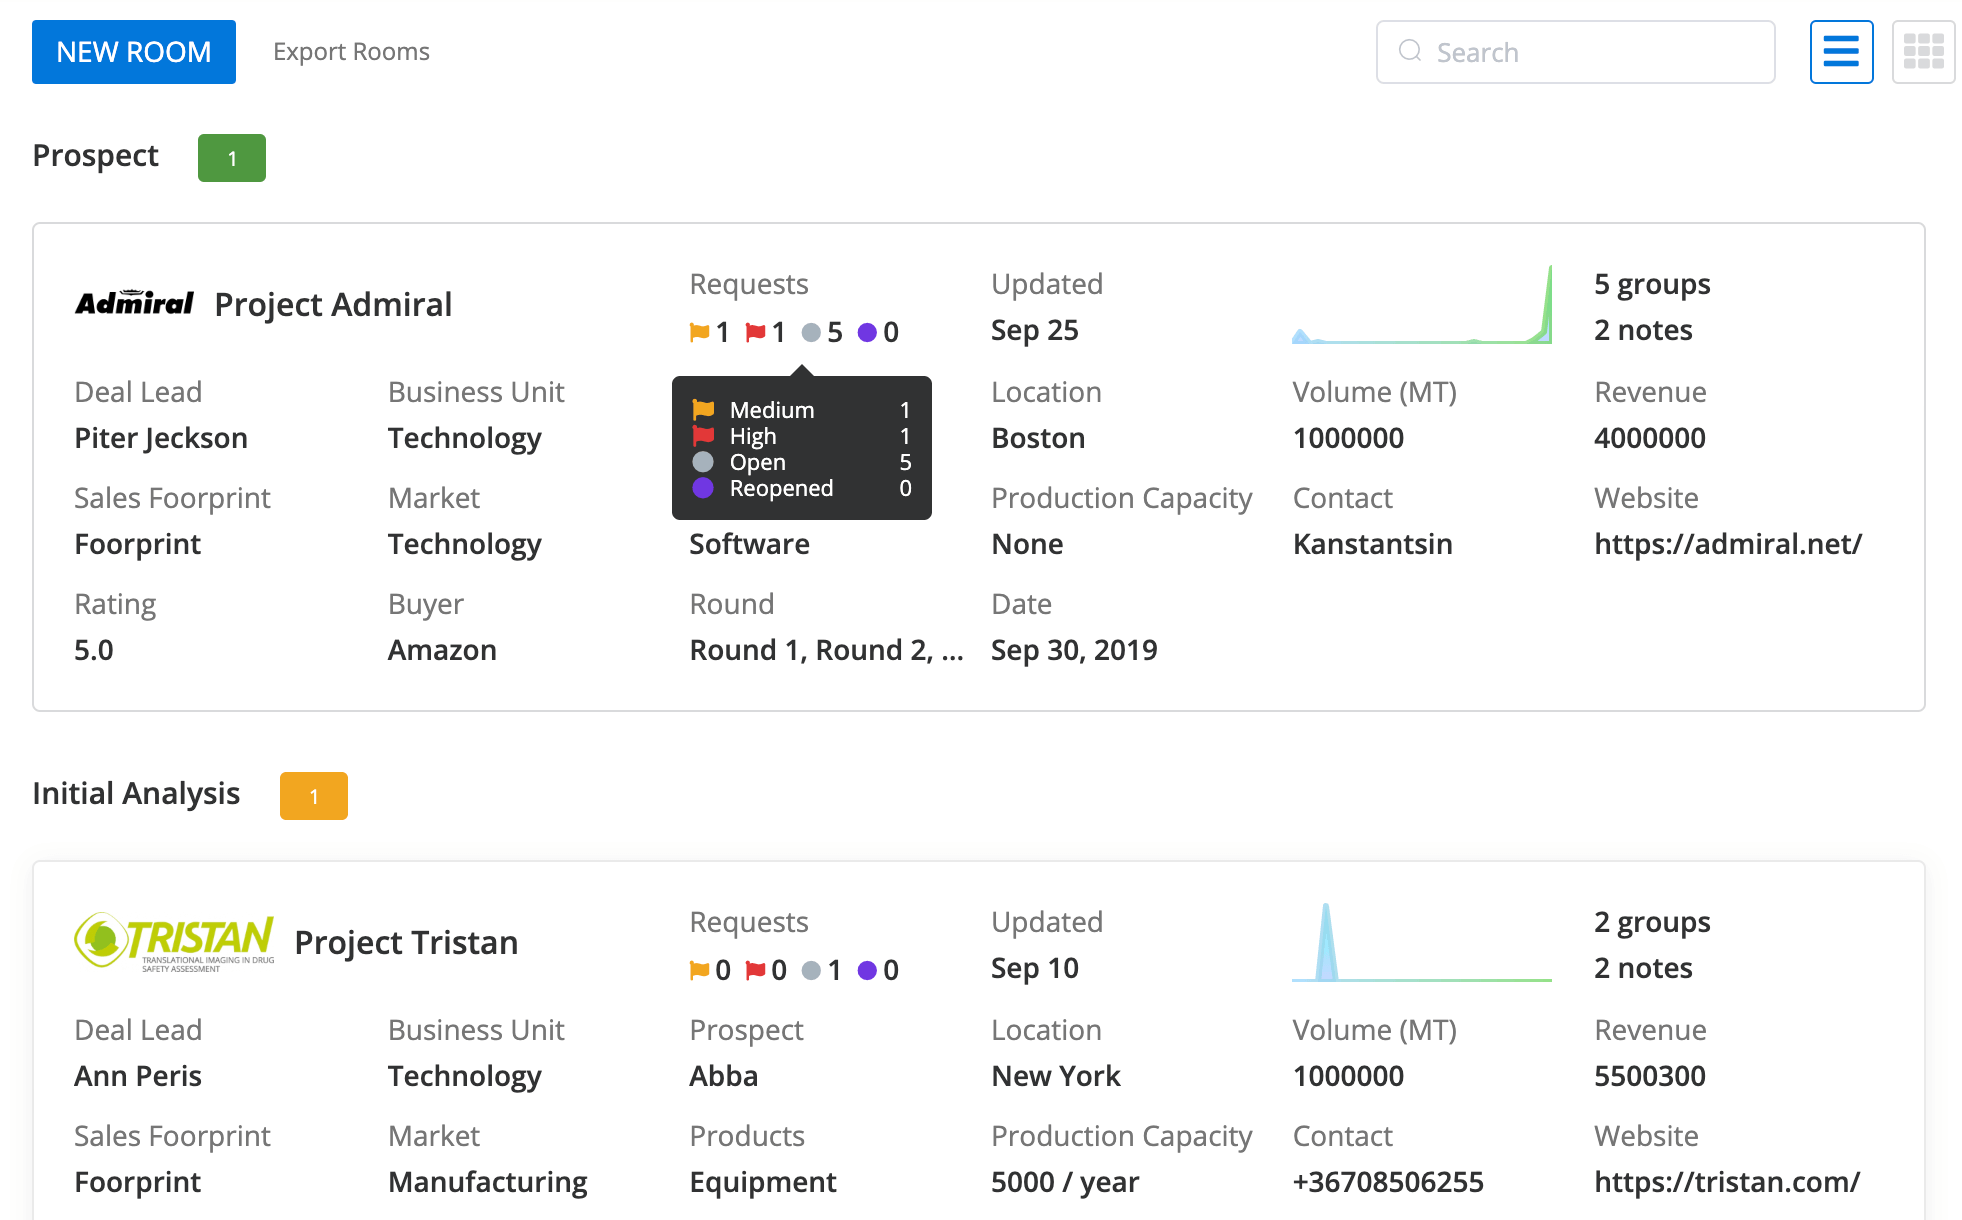1962x1220 pixels.
Task: Click the NEW ROOM button
Action: click(133, 51)
